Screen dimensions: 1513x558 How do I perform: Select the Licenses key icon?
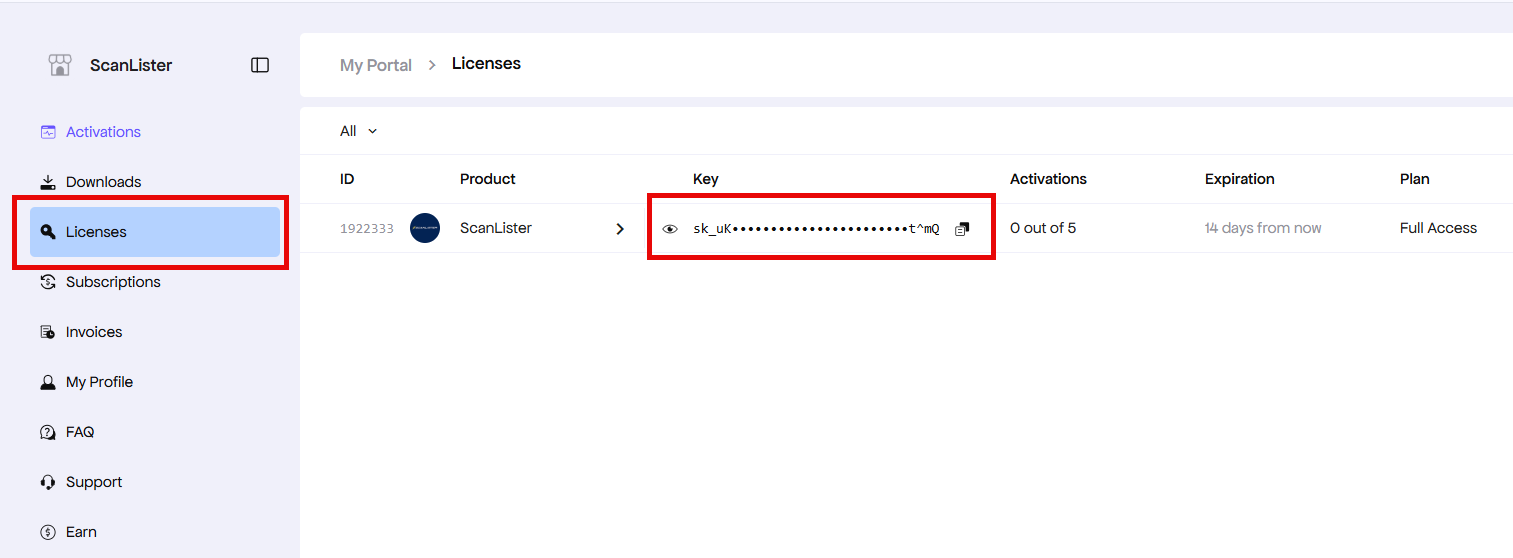[x=48, y=232]
